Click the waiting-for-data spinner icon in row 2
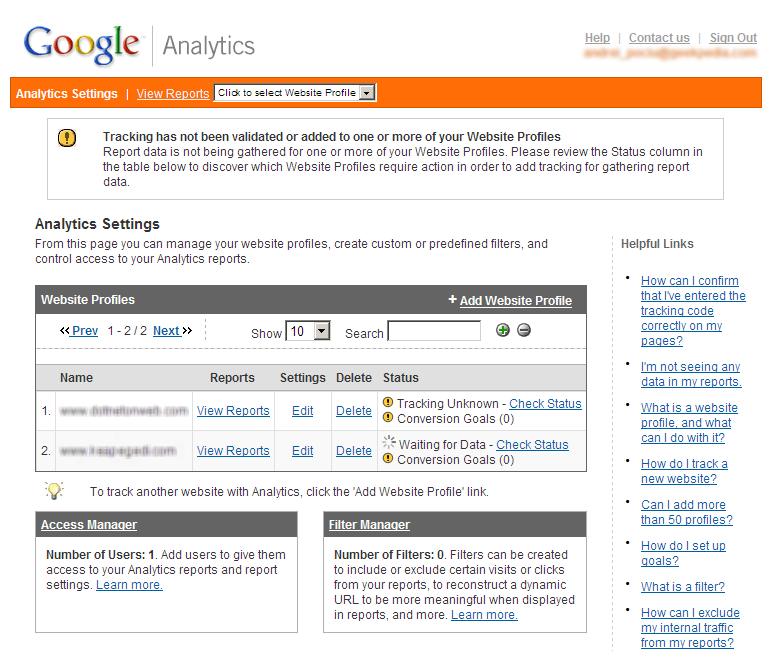Screen dimensions: 771x651 click(389, 442)
